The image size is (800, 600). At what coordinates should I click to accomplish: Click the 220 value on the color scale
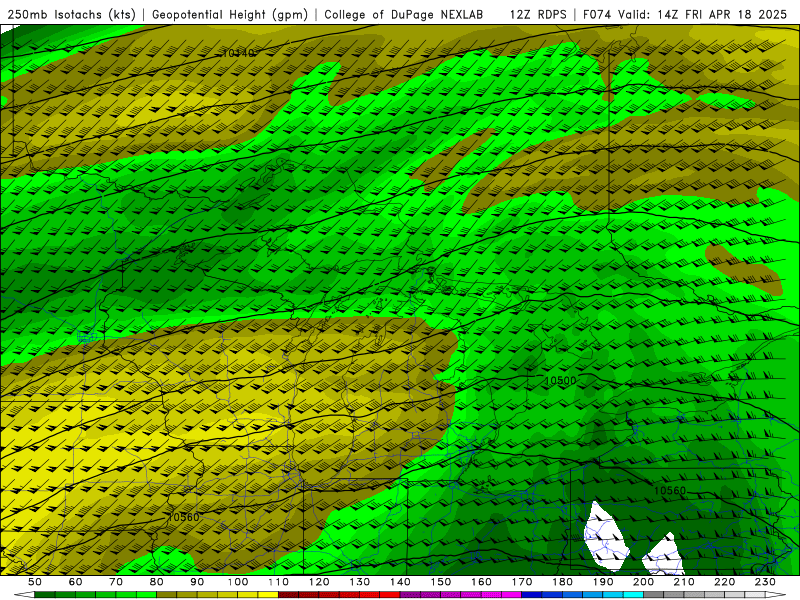point(725,582)
